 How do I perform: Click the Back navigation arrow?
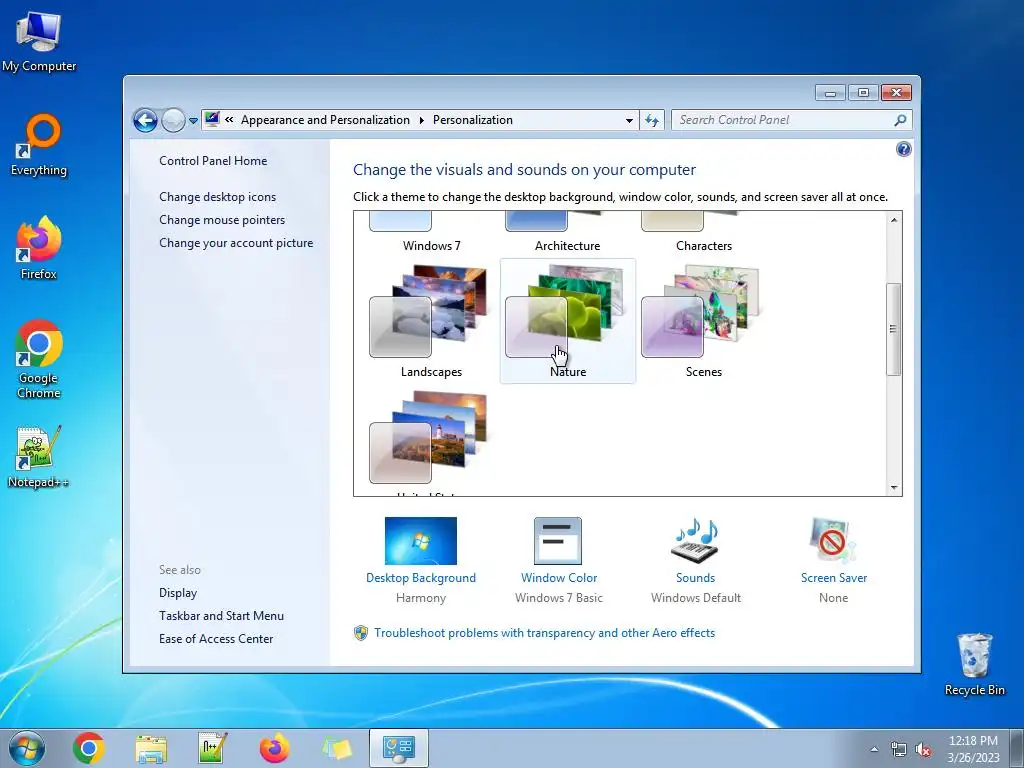(x=145, y=120)
